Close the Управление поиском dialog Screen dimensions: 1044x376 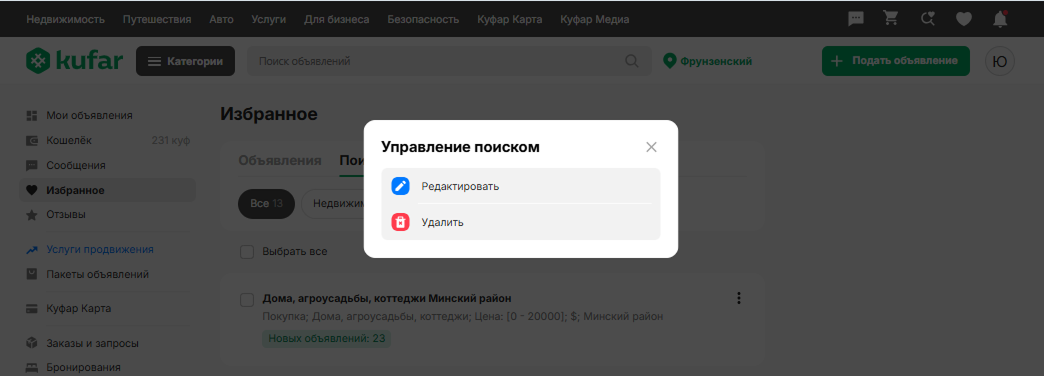[x=651, y=147]
